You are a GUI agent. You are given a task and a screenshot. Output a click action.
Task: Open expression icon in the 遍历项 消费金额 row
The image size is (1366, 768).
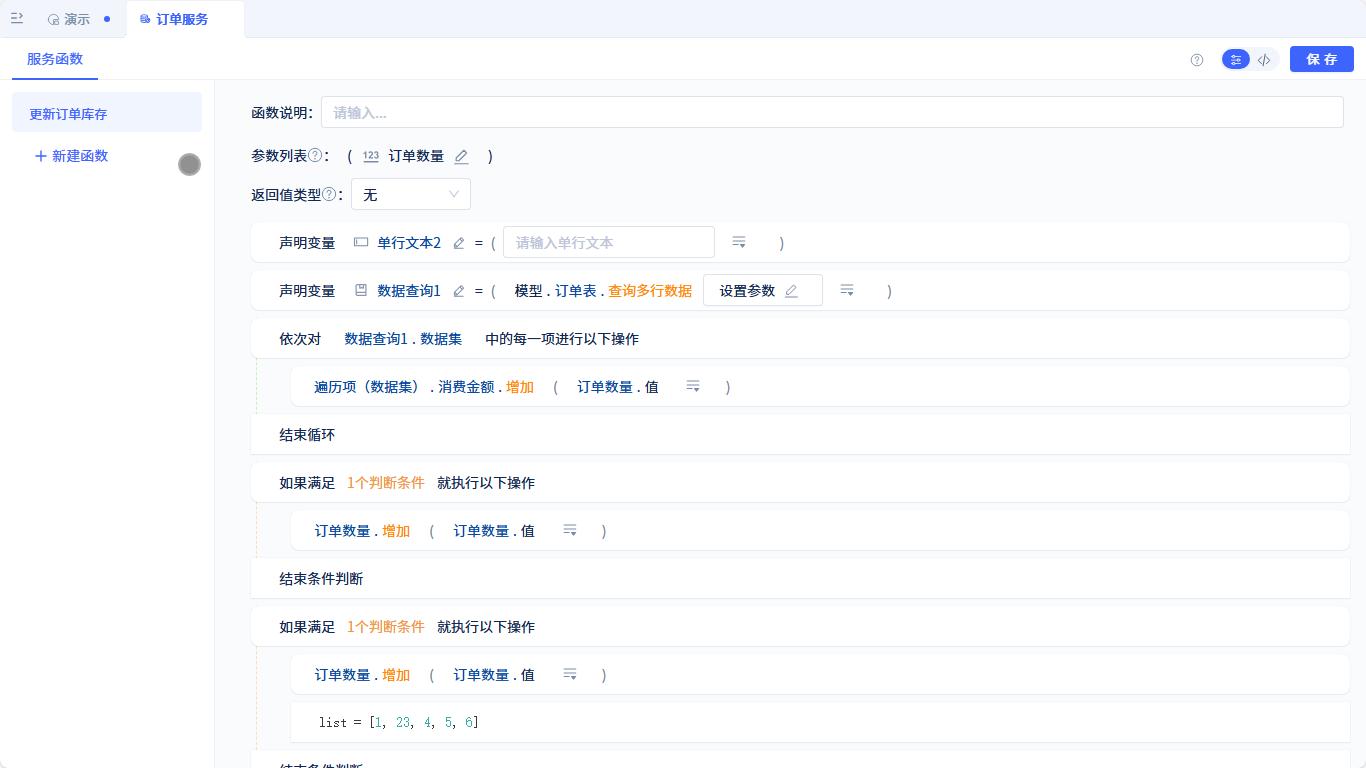(693, 386)
